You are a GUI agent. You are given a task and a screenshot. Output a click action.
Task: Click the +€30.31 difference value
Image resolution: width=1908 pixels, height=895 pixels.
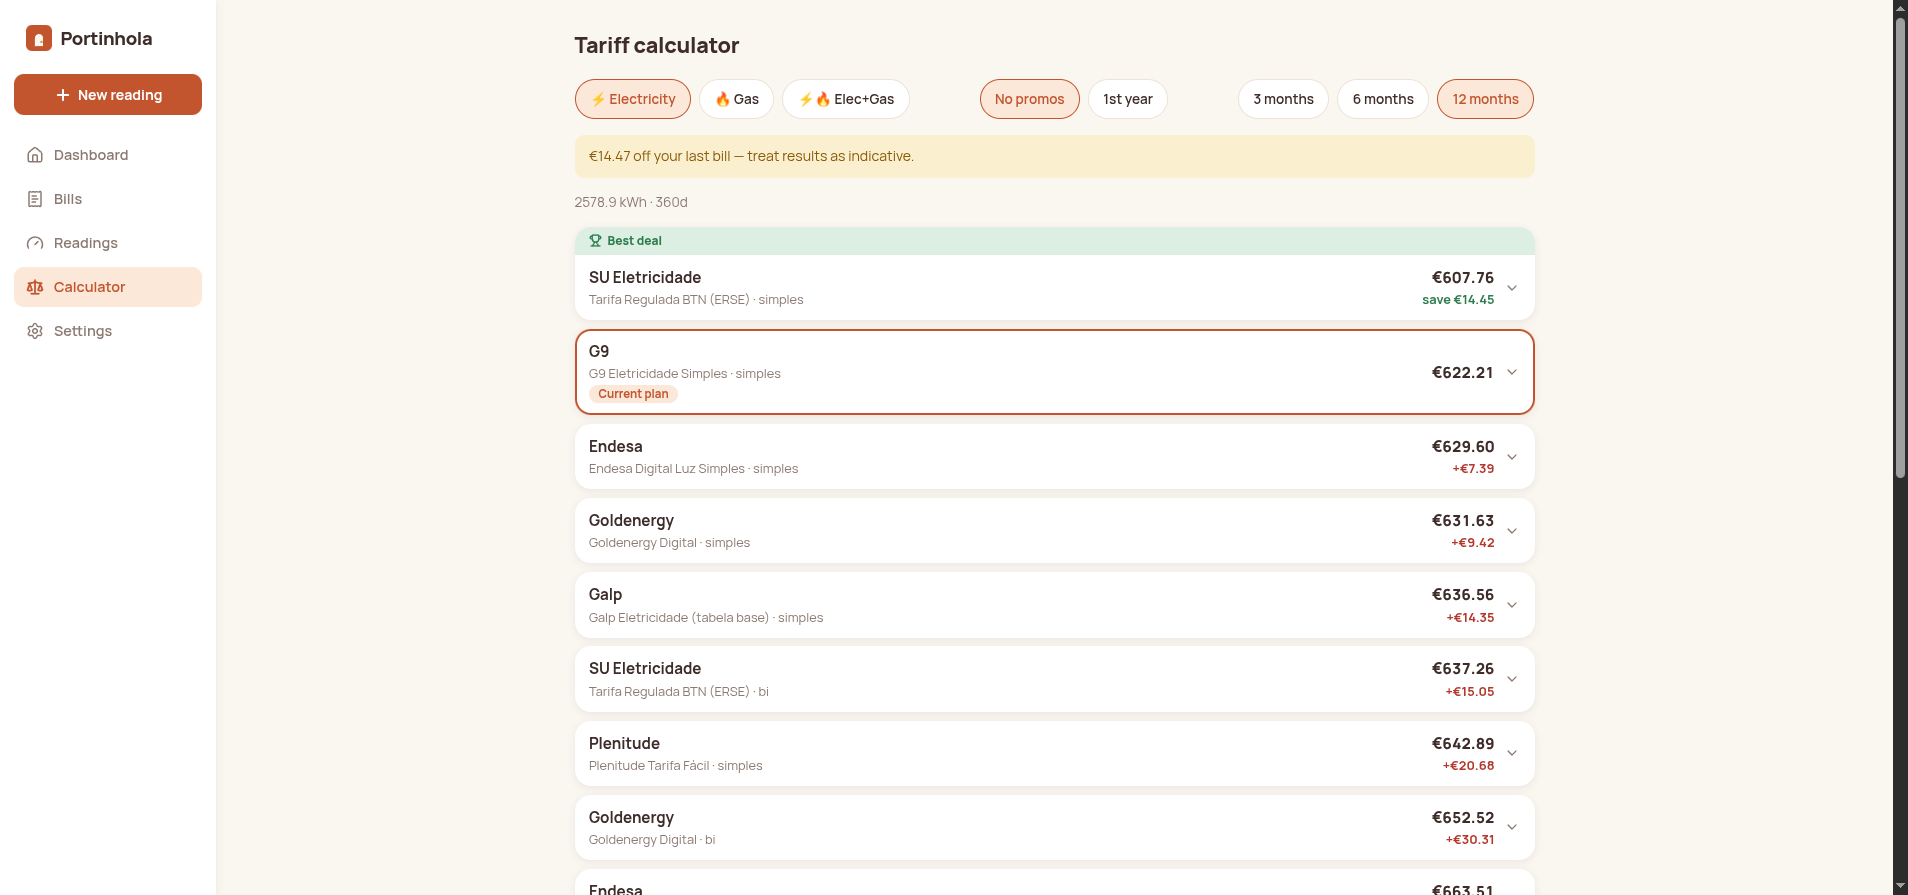(x=1470, y=840)
